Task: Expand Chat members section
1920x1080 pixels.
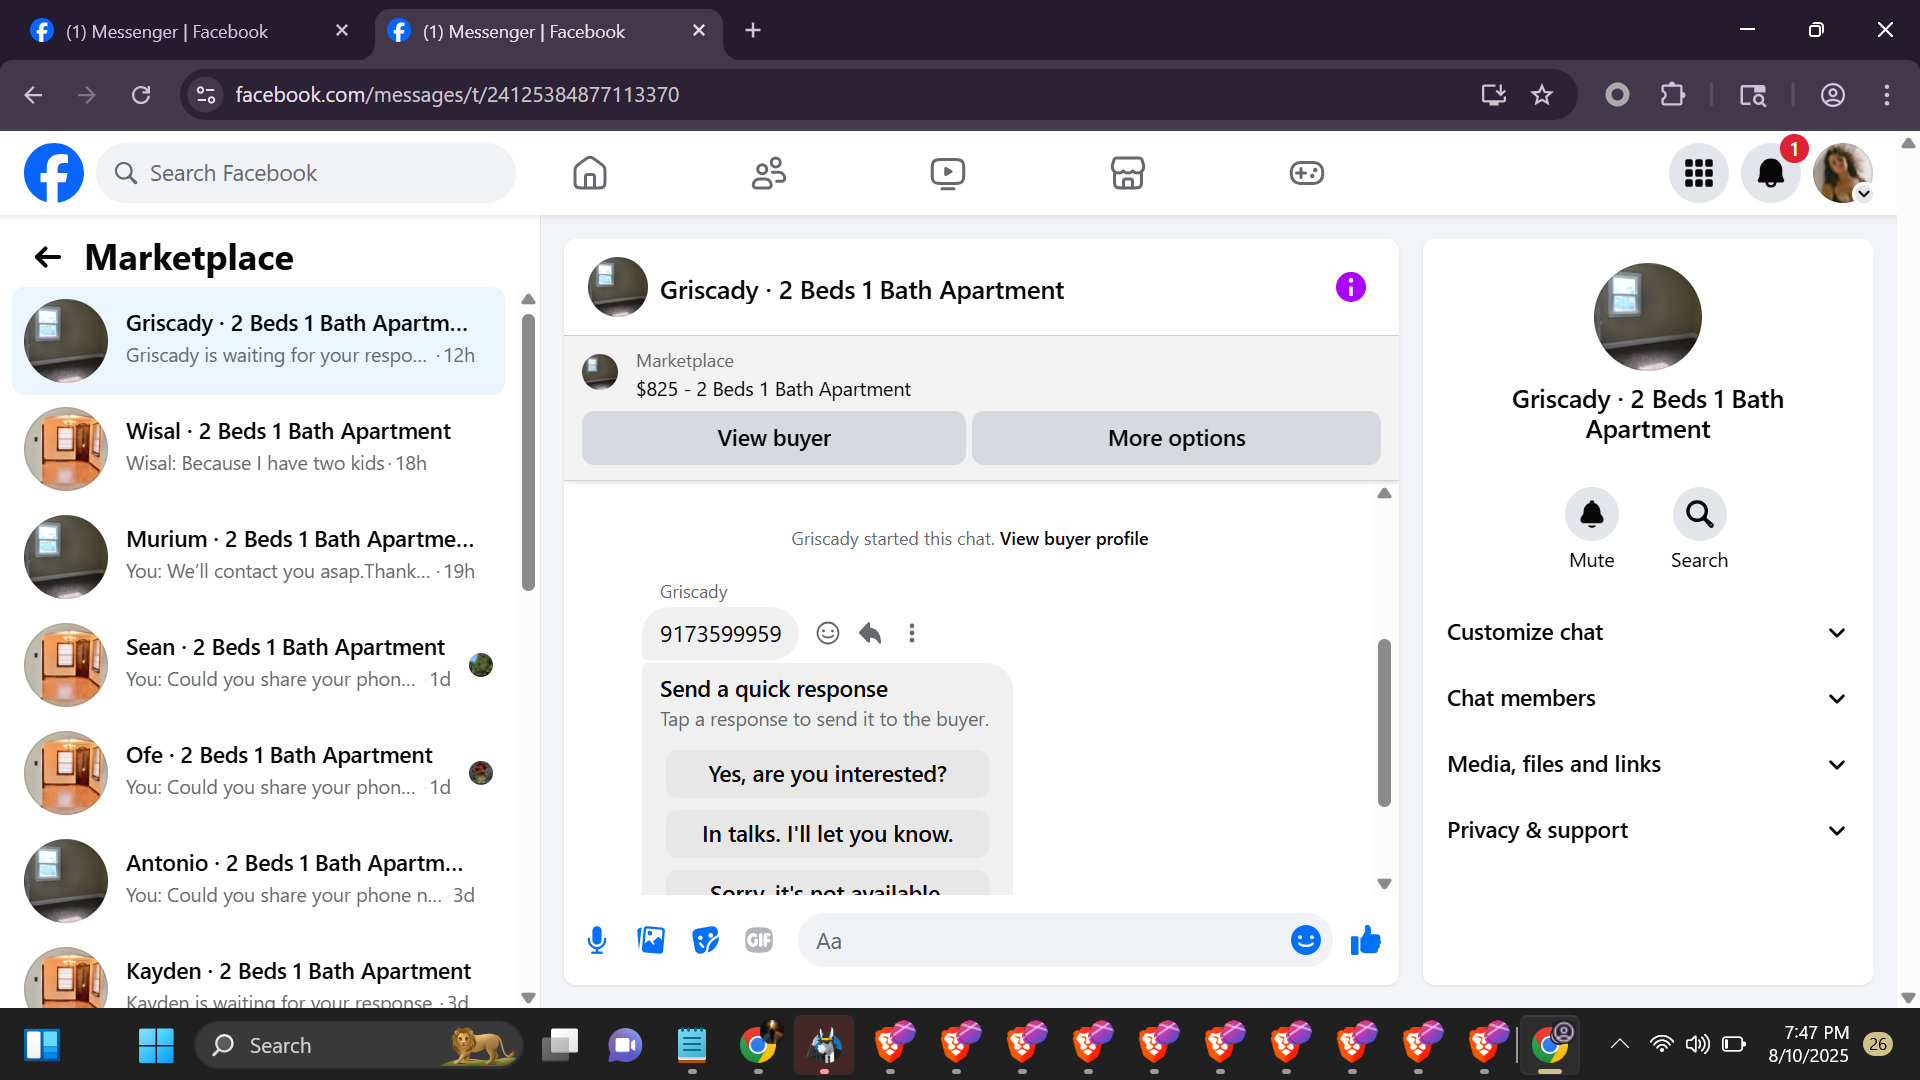Action: (x=1647, y=698)
